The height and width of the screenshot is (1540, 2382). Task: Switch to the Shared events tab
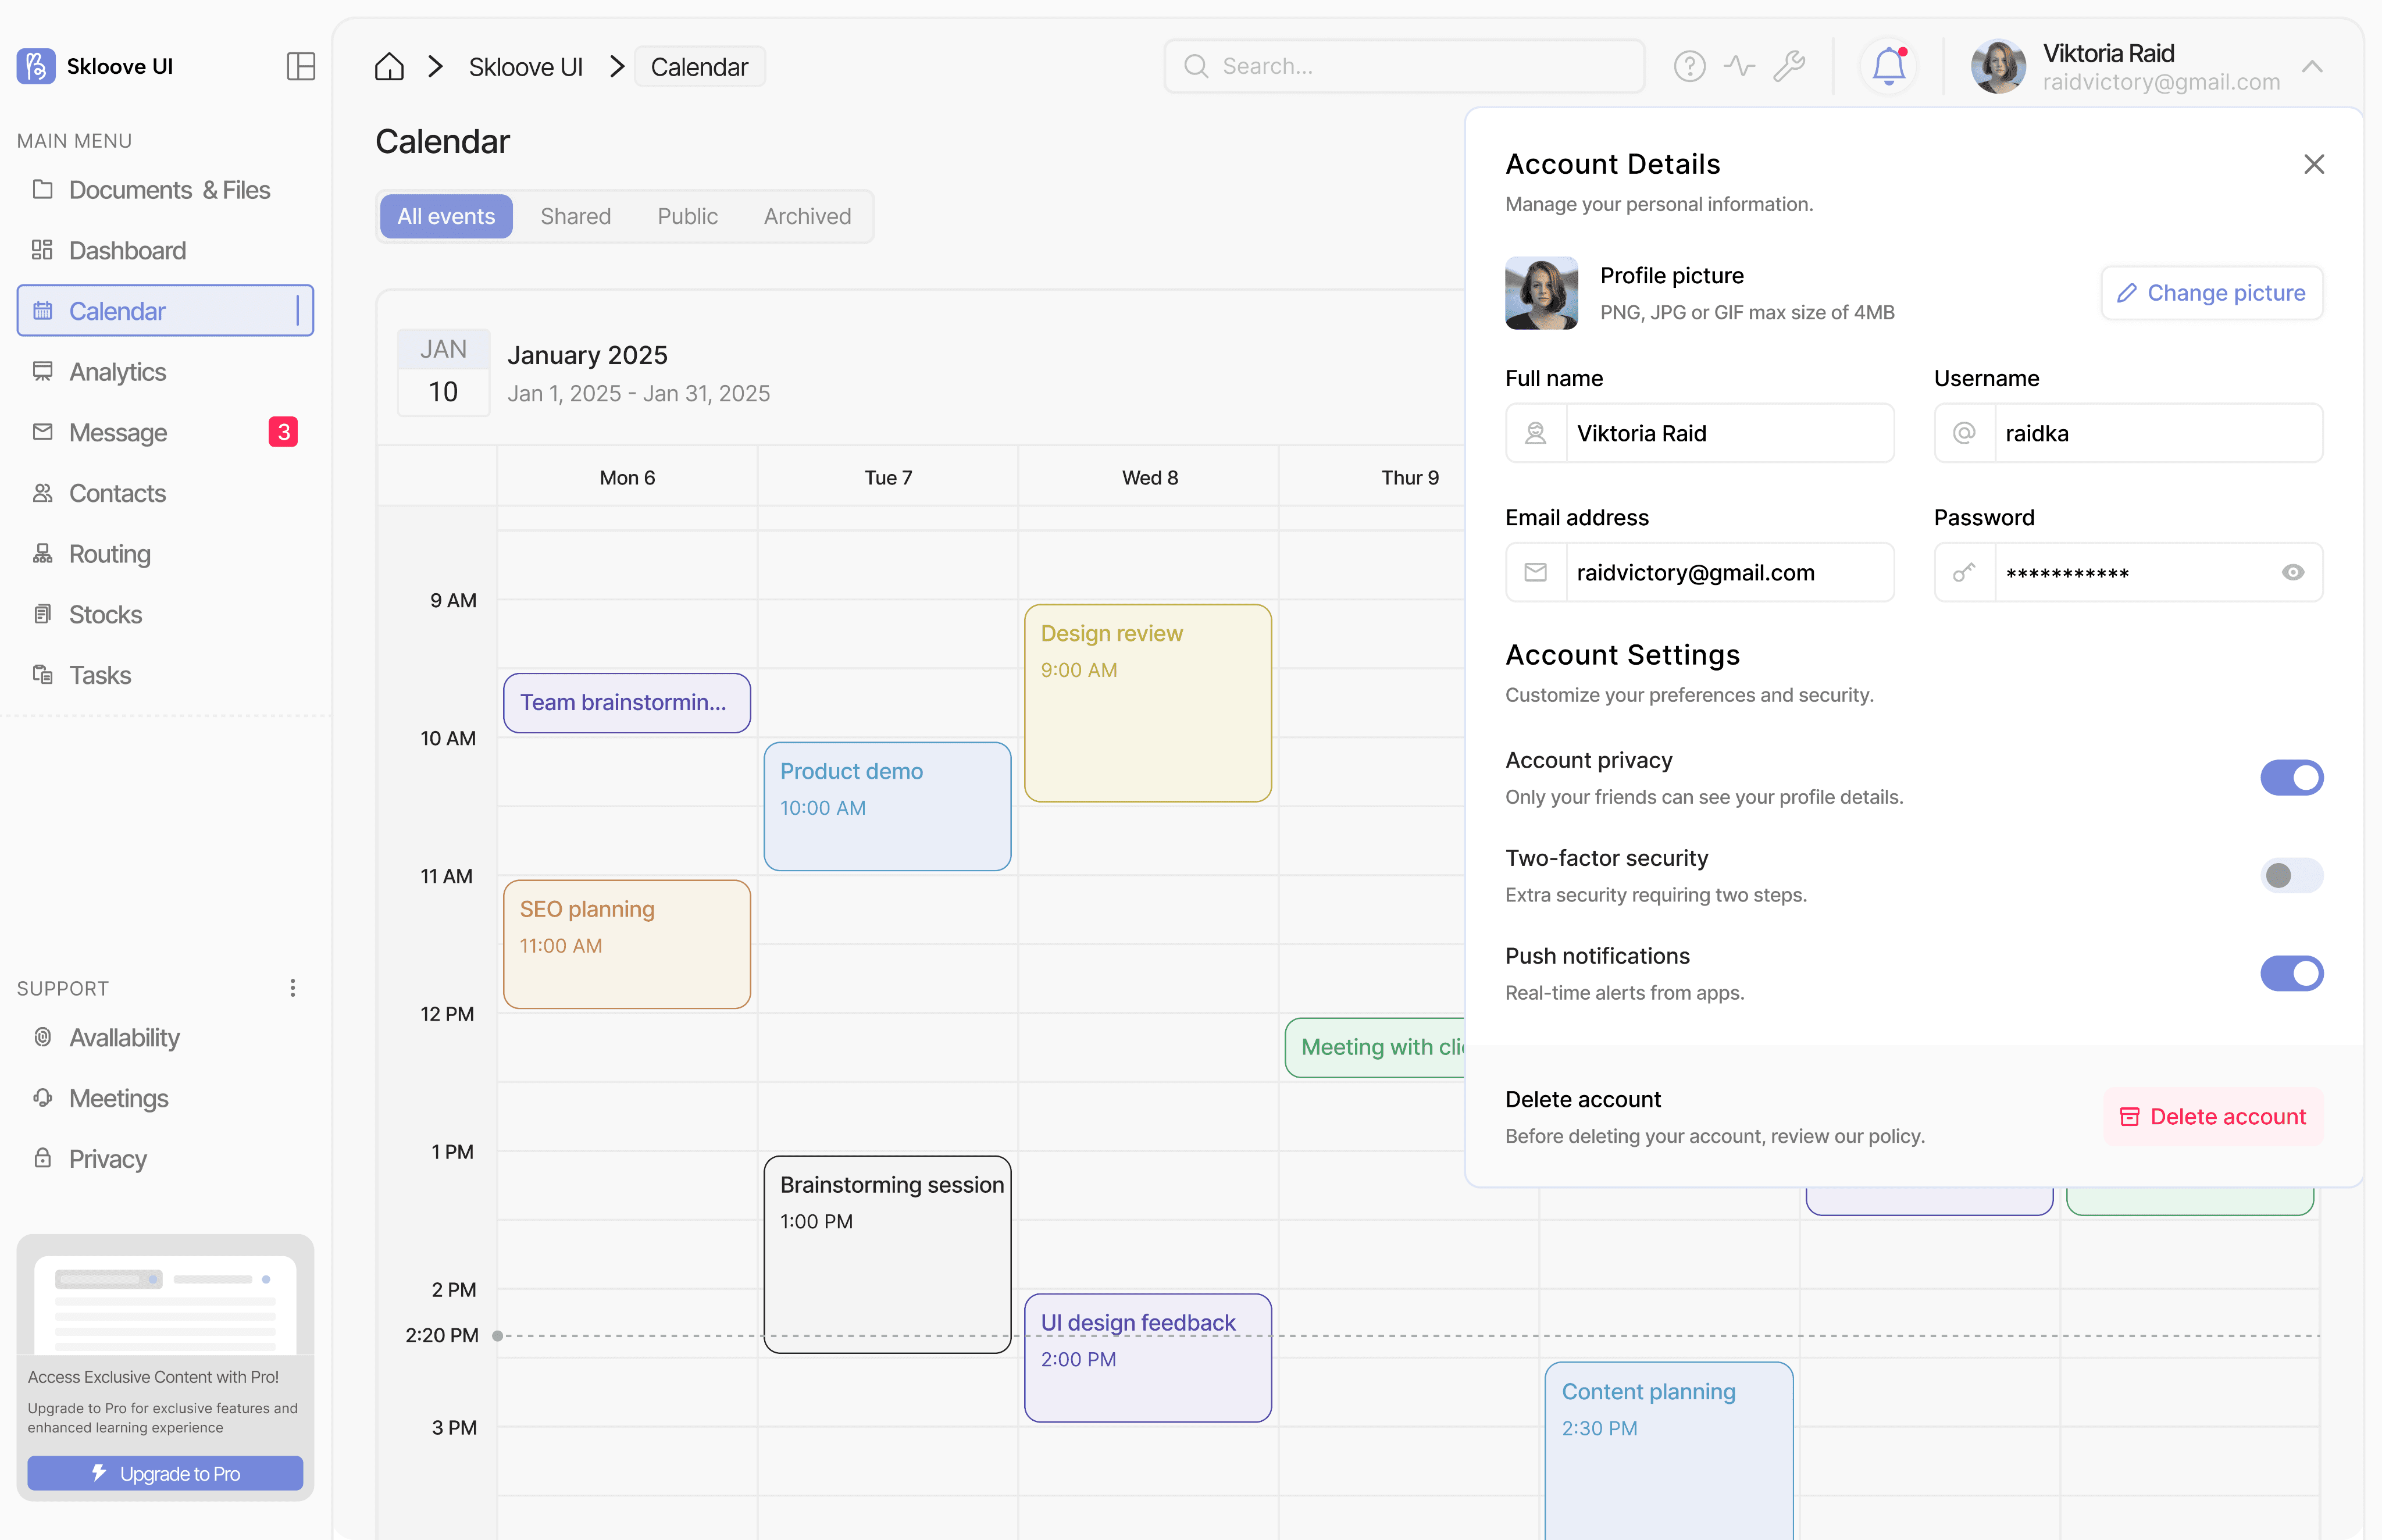tap(575, 216)
